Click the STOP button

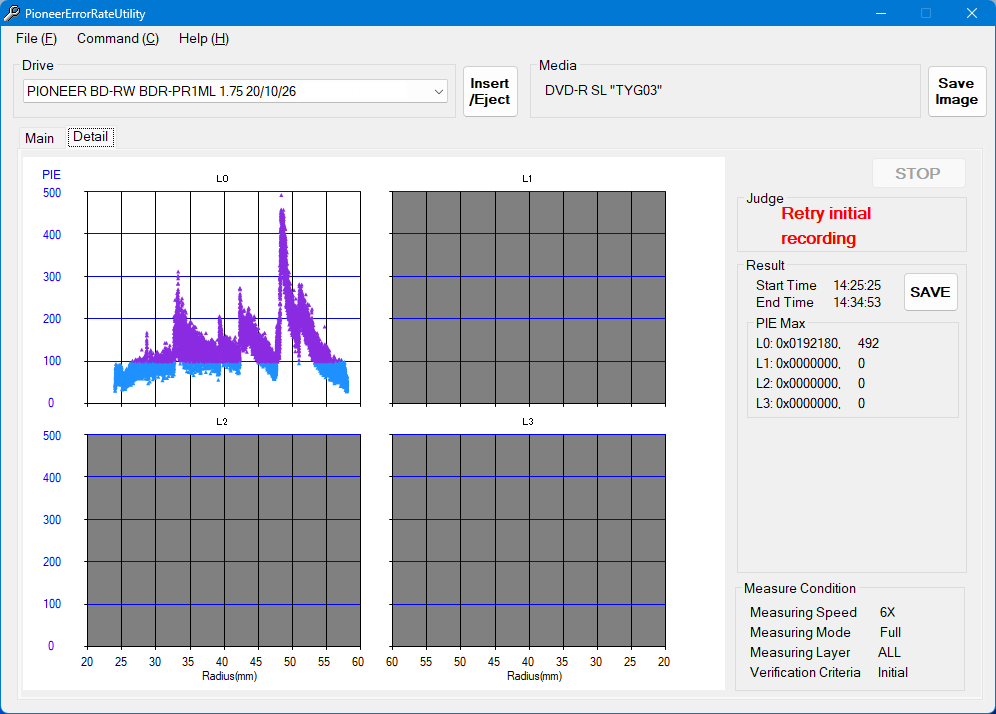(917, 173)
